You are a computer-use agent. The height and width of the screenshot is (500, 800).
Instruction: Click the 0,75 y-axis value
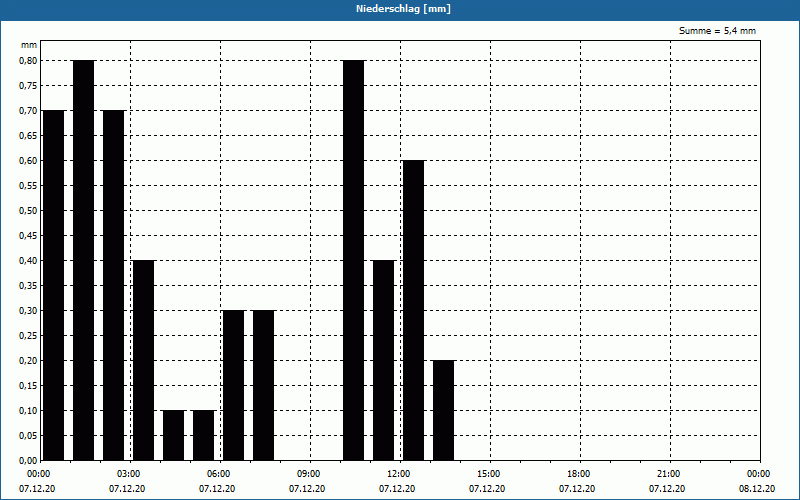tap(28, 85)
